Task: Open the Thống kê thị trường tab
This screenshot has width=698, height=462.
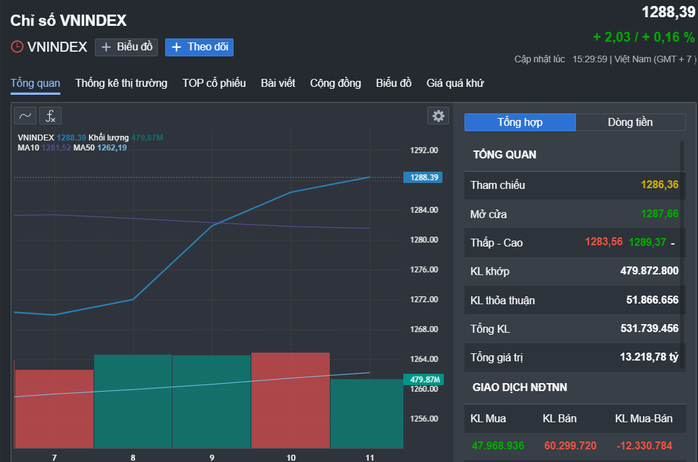Action: (x=121, y=83)
